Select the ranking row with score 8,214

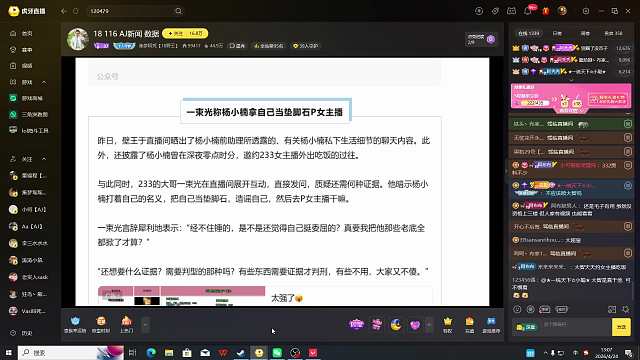coord(571,71)
